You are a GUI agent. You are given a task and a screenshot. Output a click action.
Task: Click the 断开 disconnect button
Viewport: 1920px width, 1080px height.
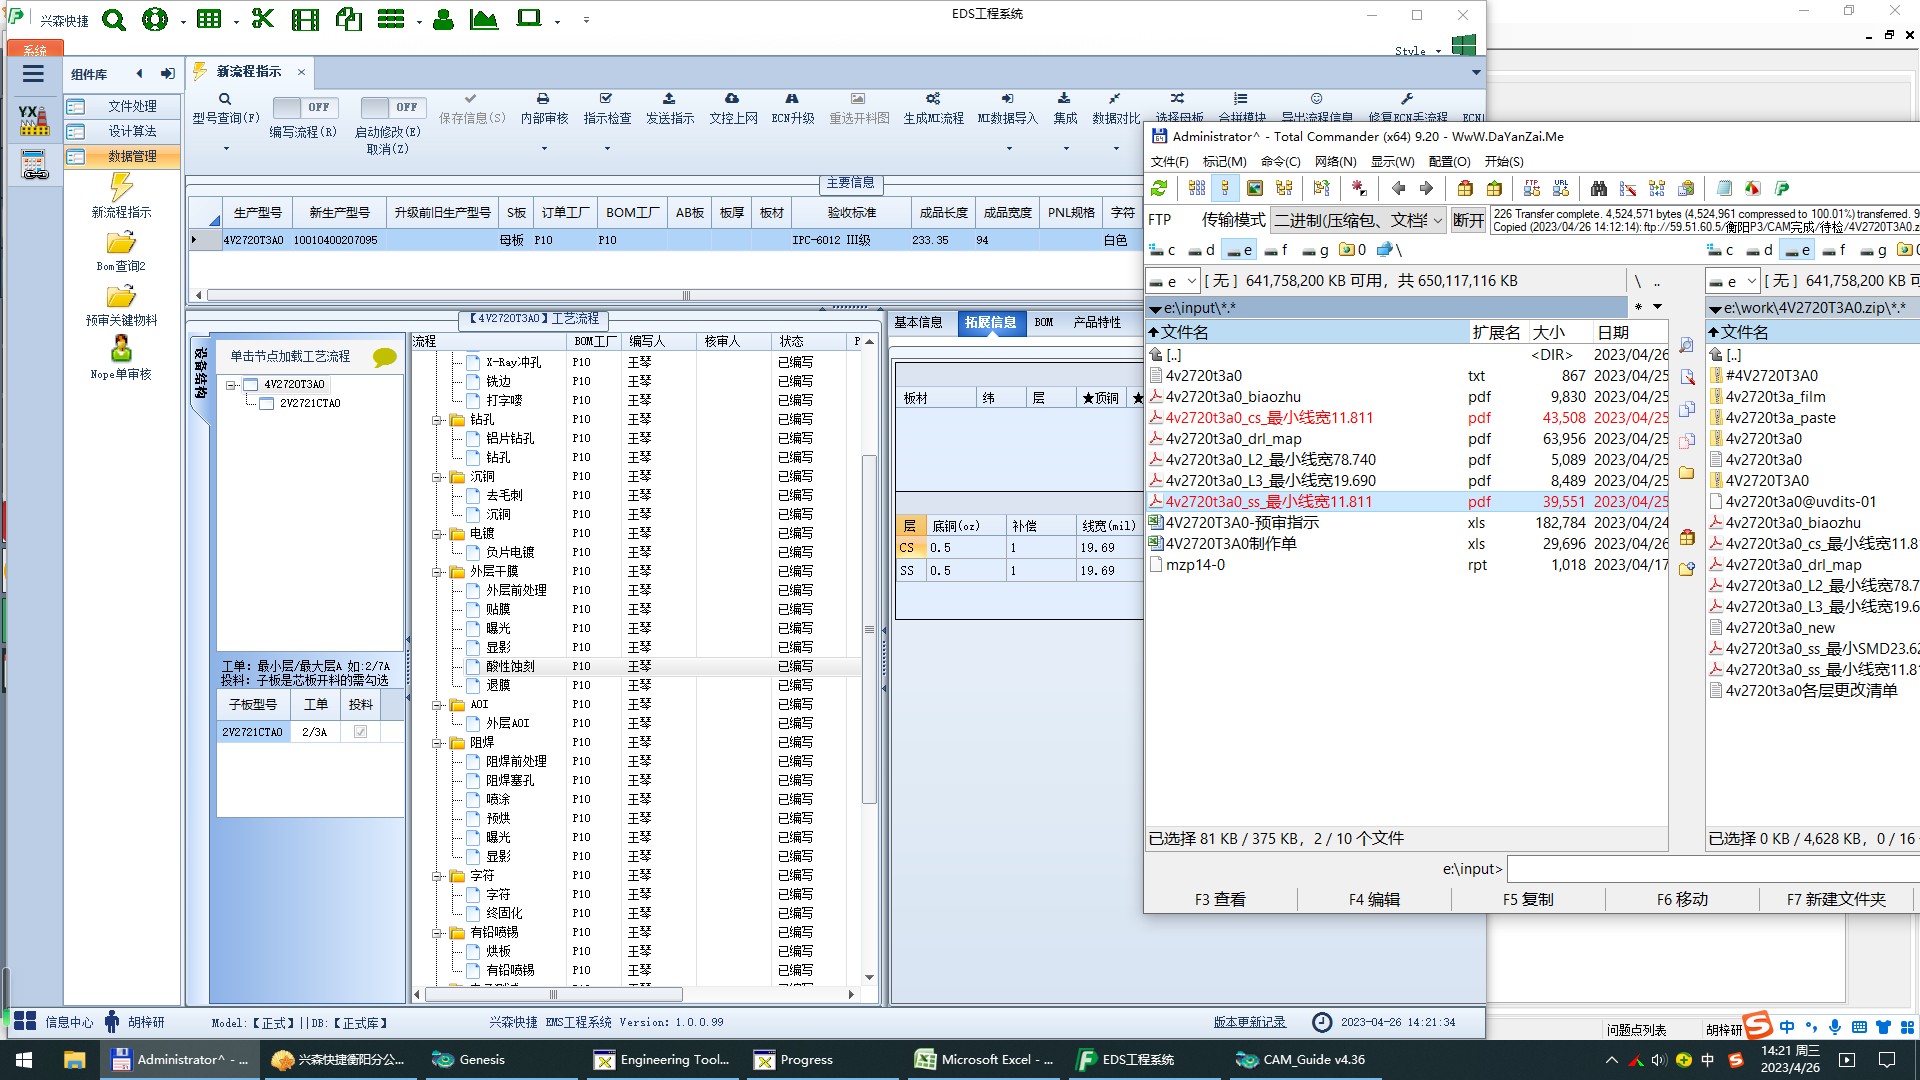tap(1467, 220)
